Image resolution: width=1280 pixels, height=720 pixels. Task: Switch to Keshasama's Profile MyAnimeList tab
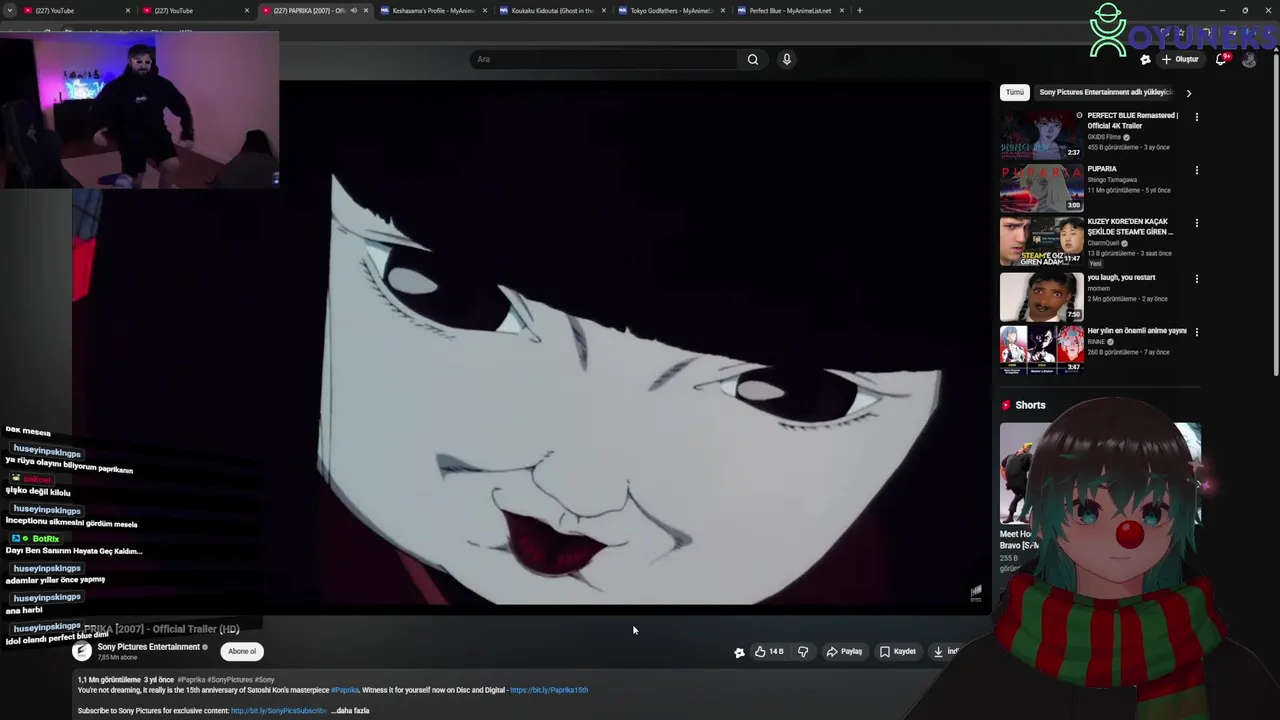coord(432,10)
